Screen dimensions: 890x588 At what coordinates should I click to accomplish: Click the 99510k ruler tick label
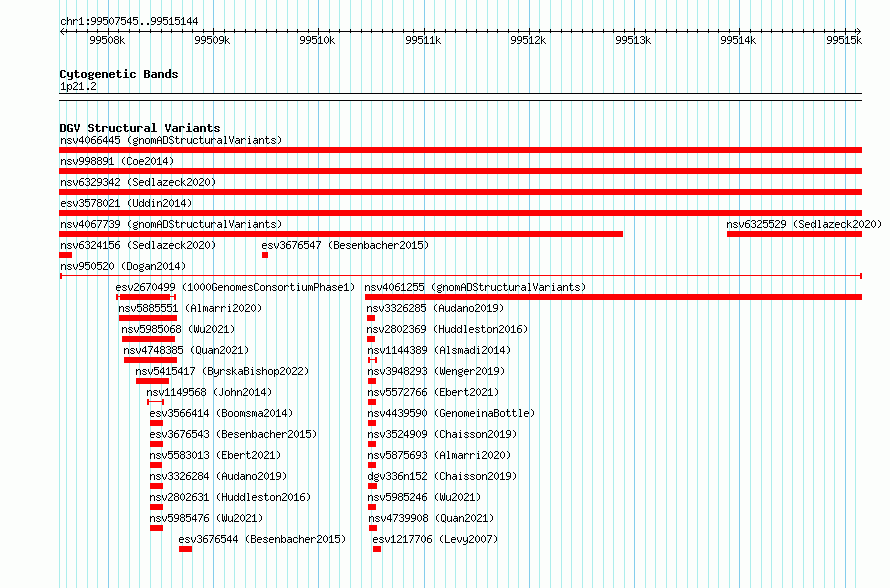point(317,40)
